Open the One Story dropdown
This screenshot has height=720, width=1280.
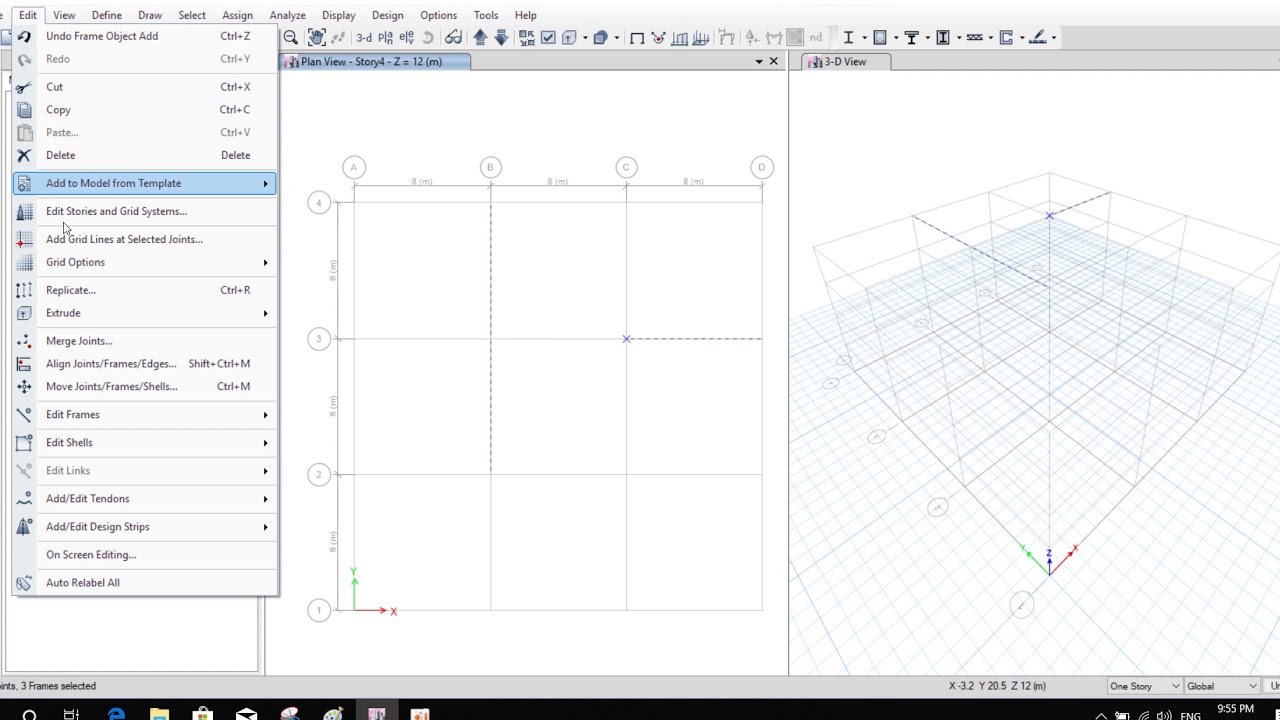[x=1144, y=686]
